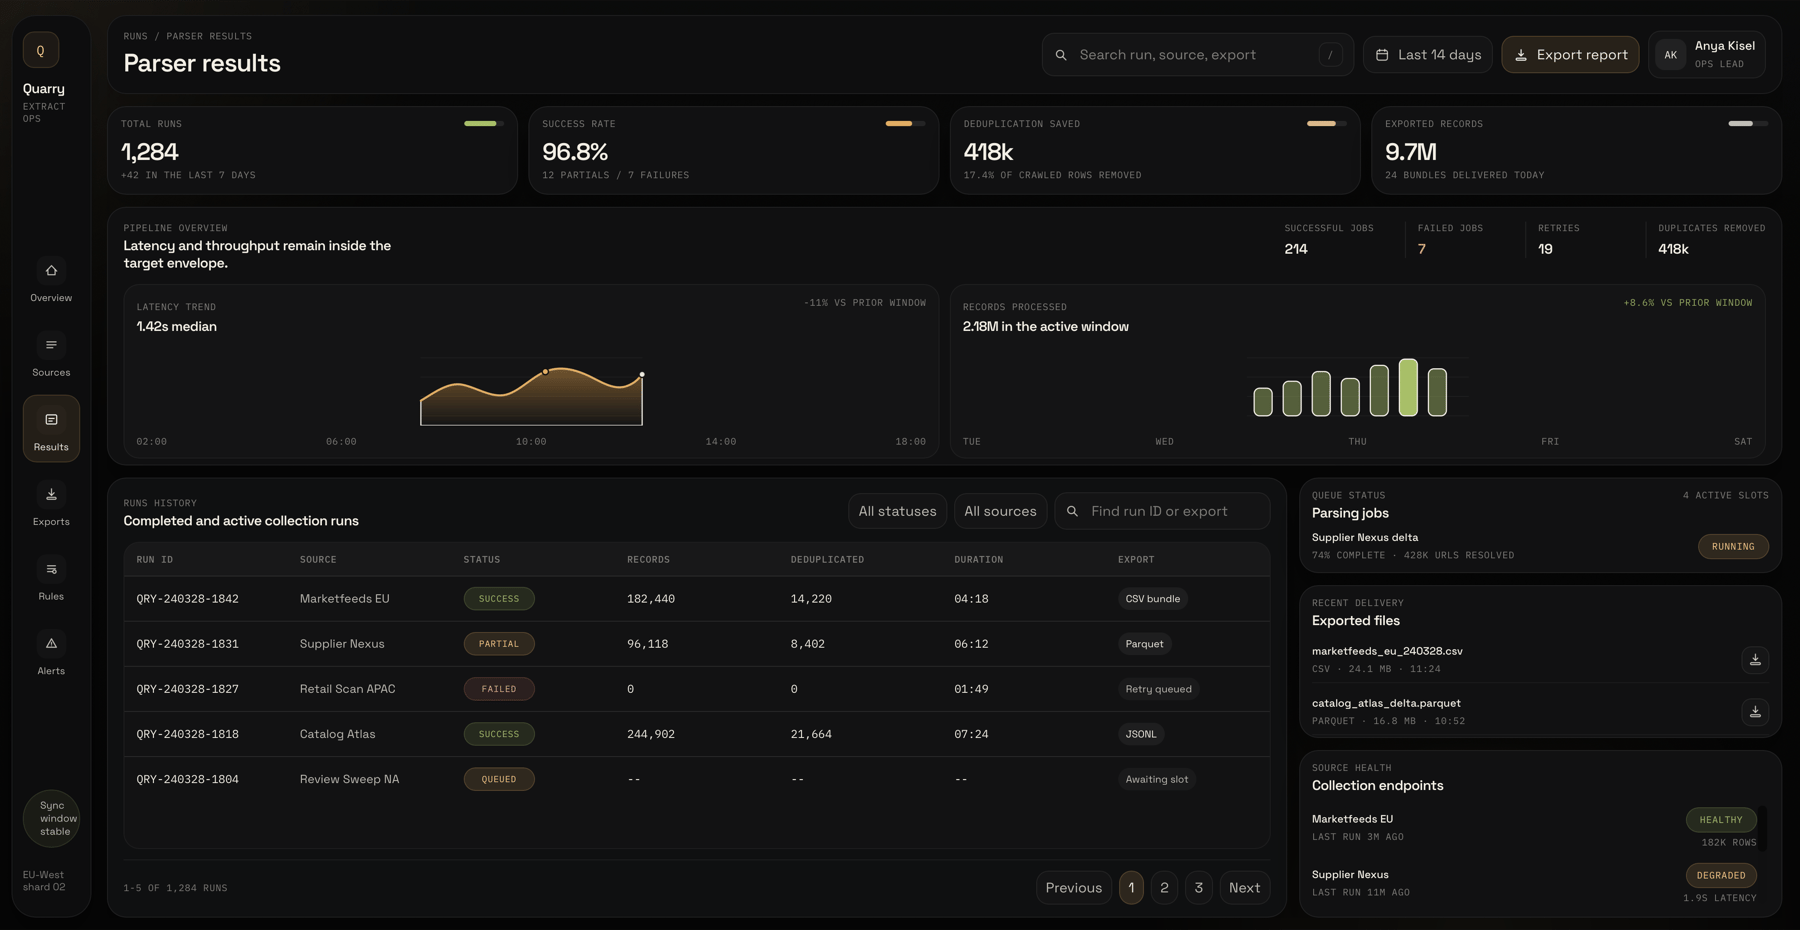Click the Collection endpoints panel scrollbar
The image size is (1800, 930).
tap(1763, 828)
